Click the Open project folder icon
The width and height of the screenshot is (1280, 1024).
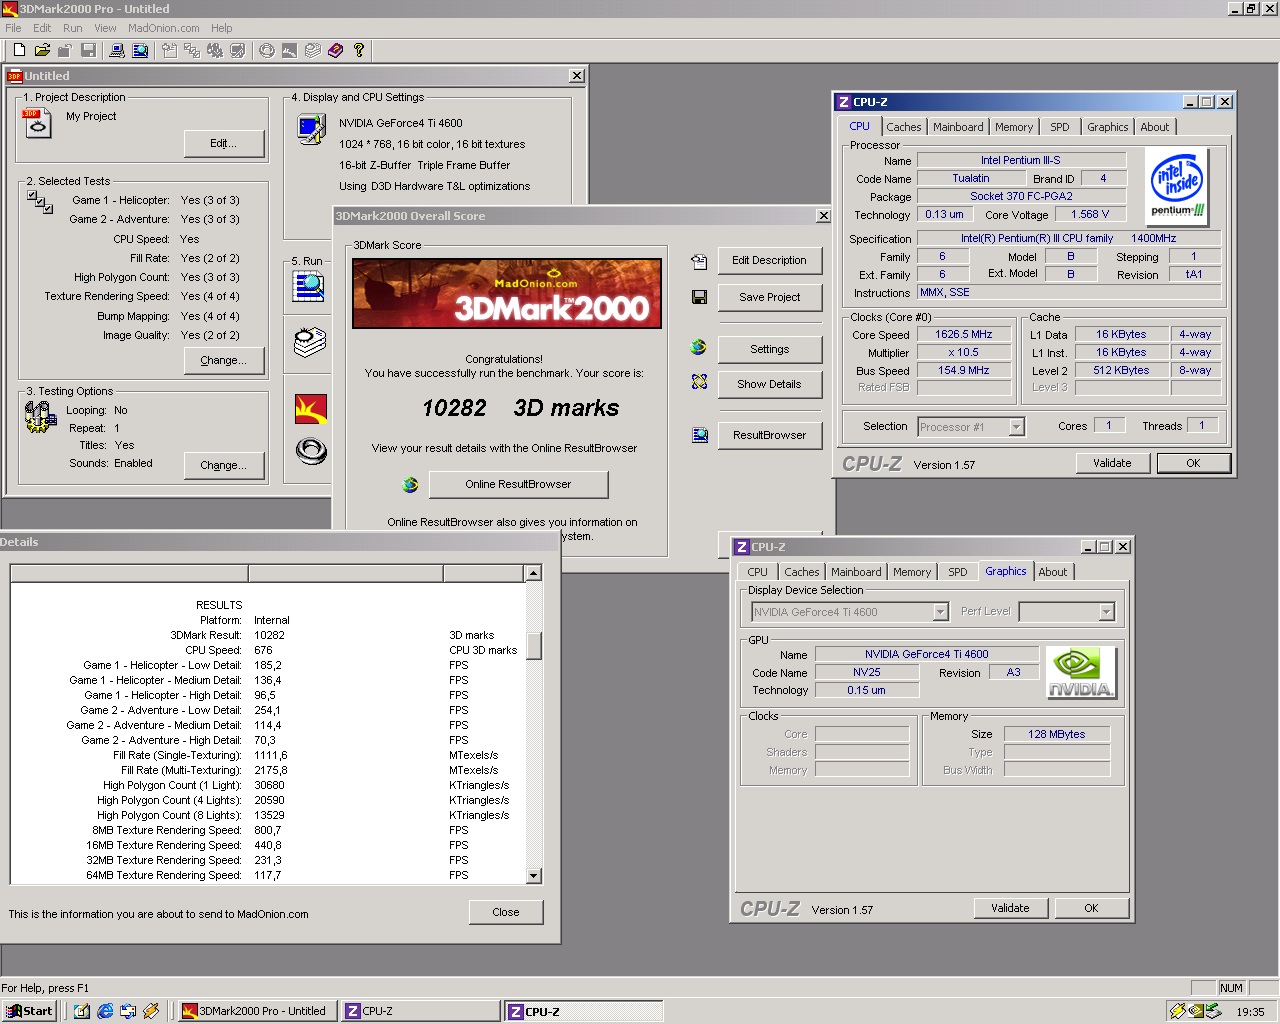42,50
